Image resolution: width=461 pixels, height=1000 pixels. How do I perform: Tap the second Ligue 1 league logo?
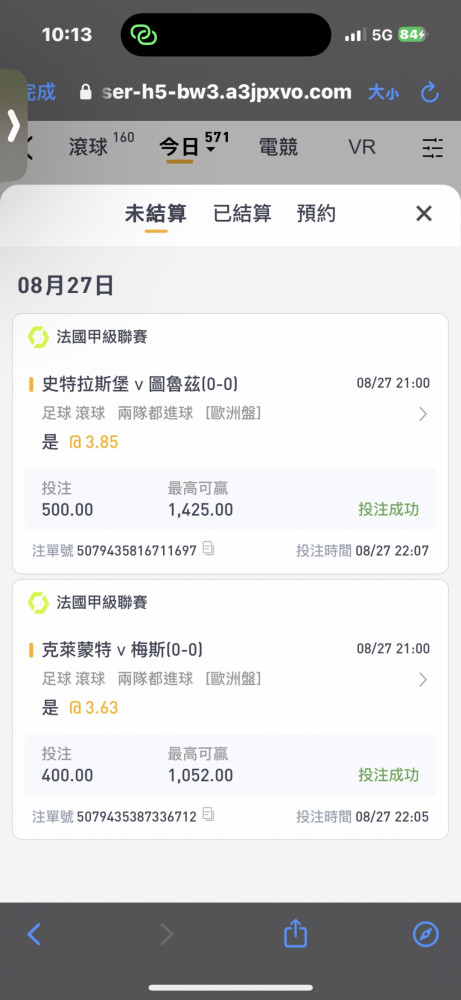38,603
